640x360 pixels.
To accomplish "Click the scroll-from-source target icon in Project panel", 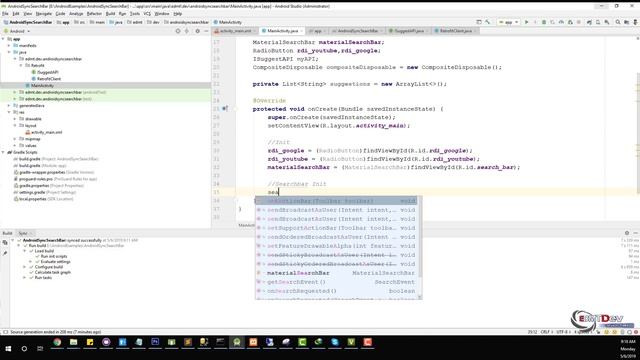I will (178, 31).
